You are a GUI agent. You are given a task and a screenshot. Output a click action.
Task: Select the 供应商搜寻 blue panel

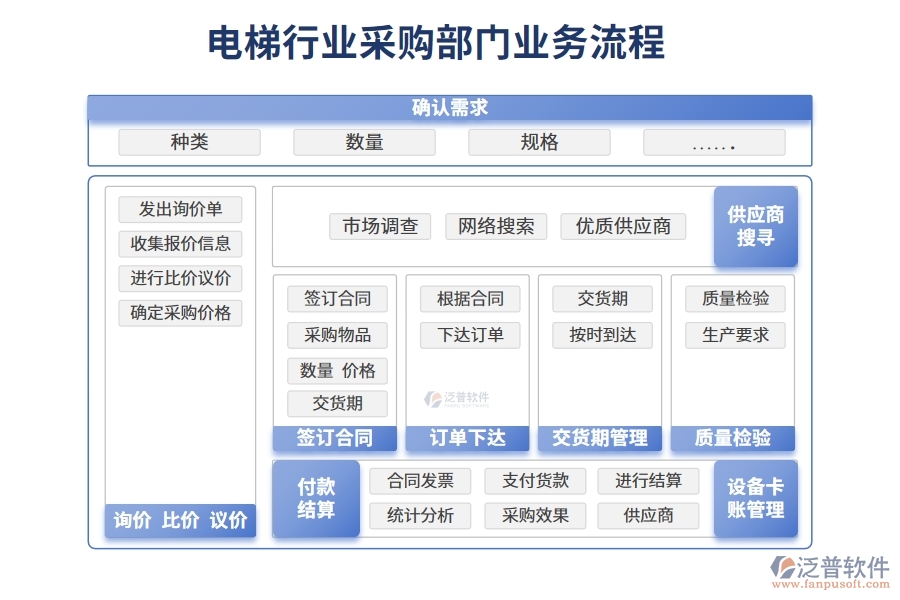click(x=755, y=227)
